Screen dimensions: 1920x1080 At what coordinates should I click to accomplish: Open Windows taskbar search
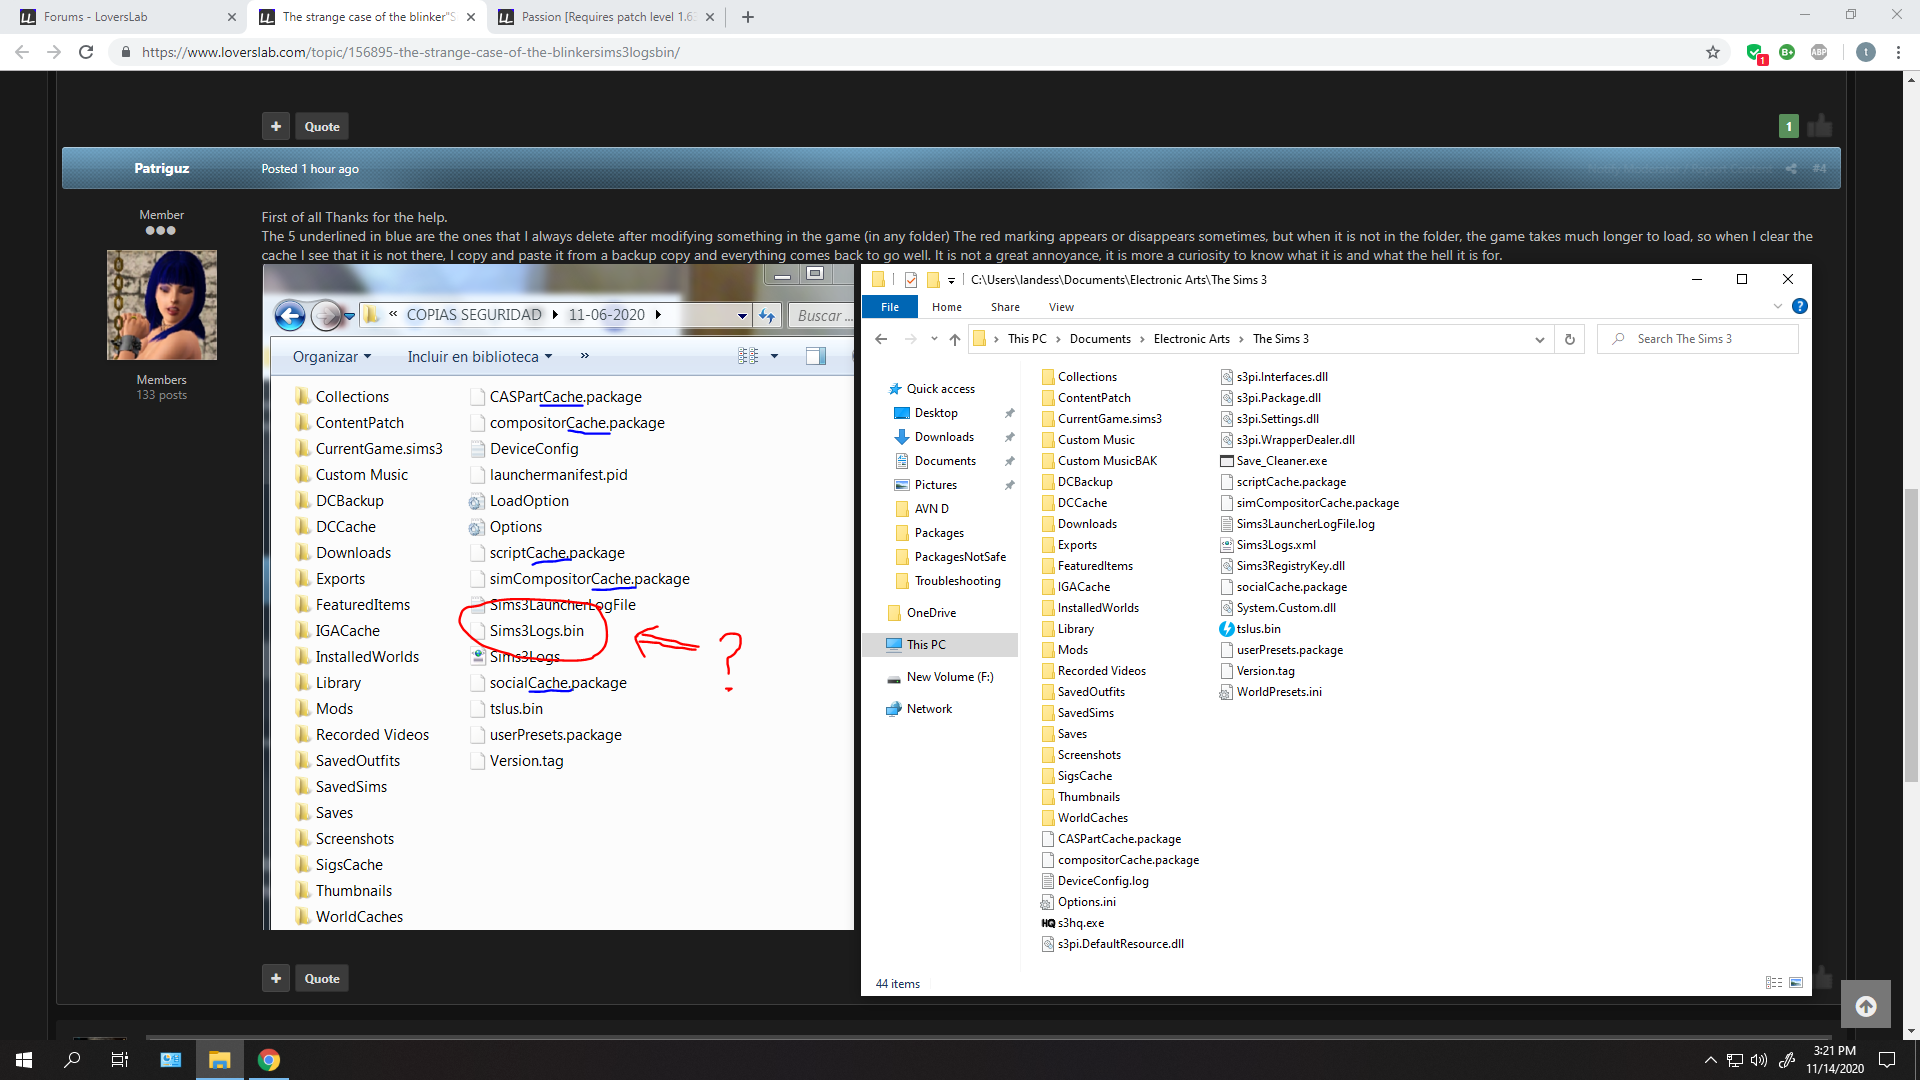click(x=72, y=1060)
